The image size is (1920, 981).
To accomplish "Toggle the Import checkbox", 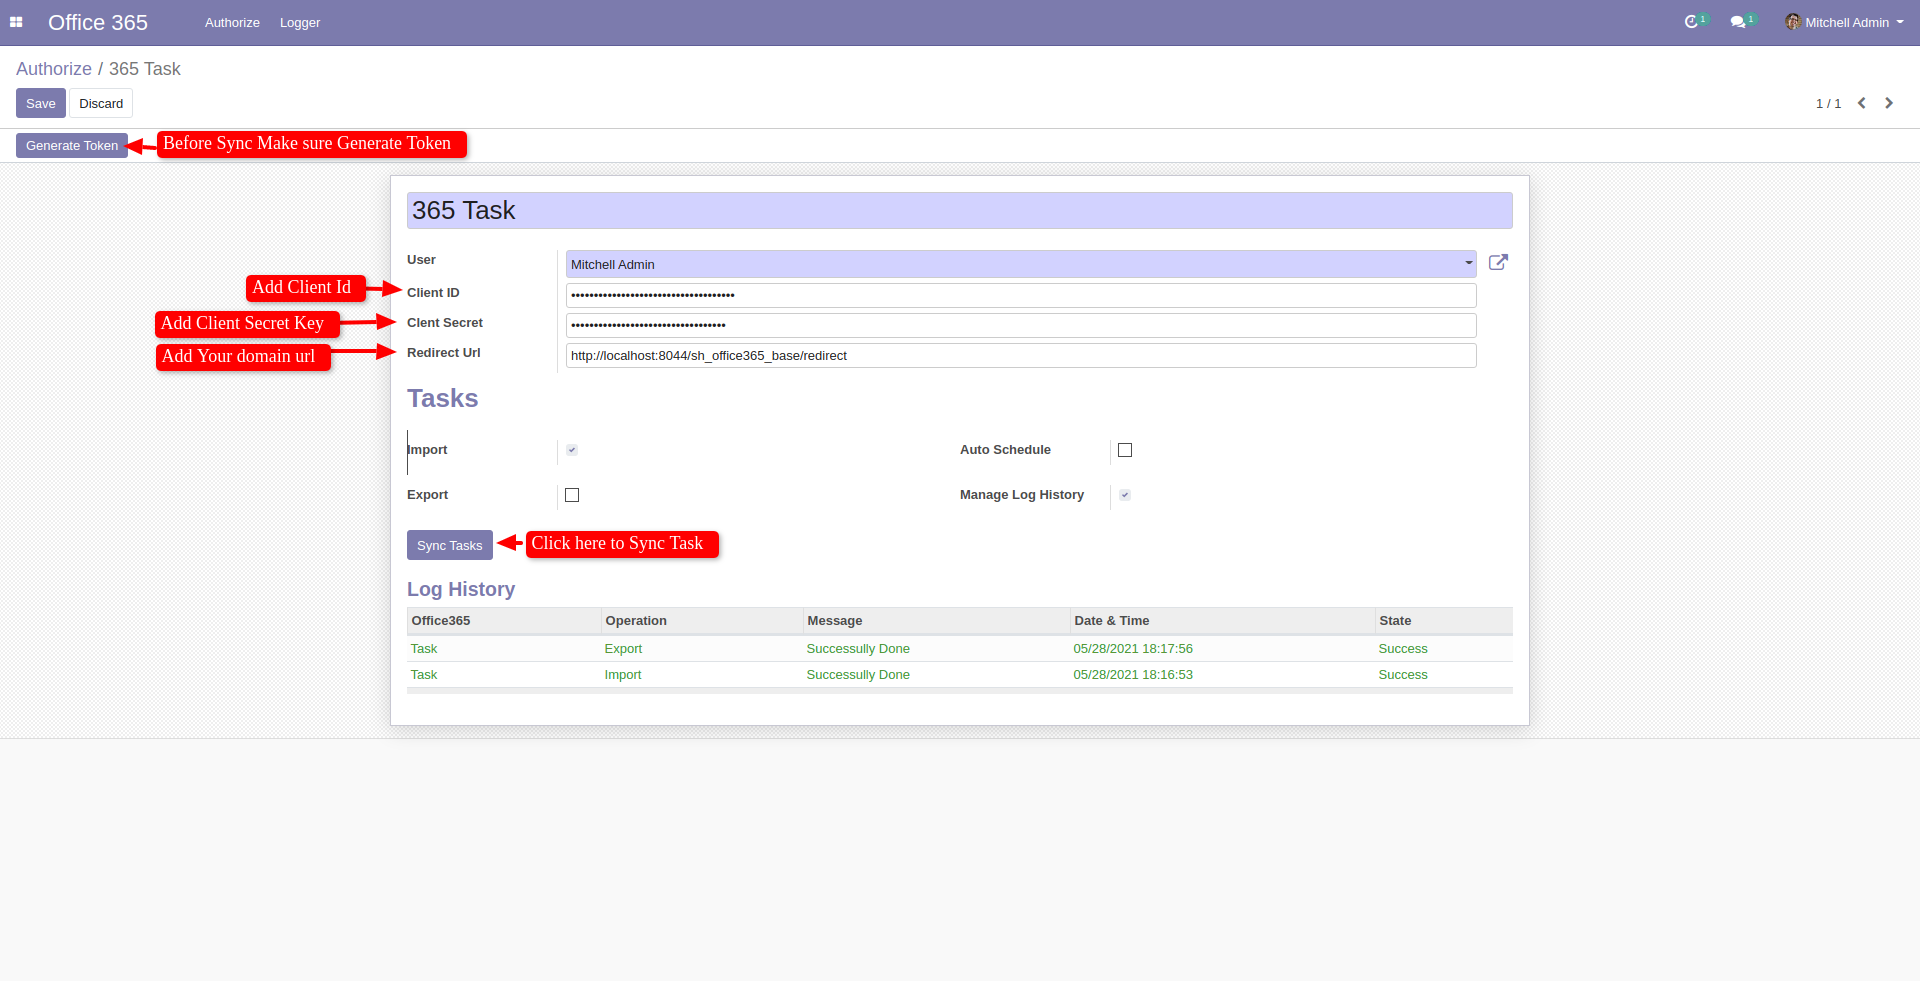I will pyautogui.click(x=572, y=450).
